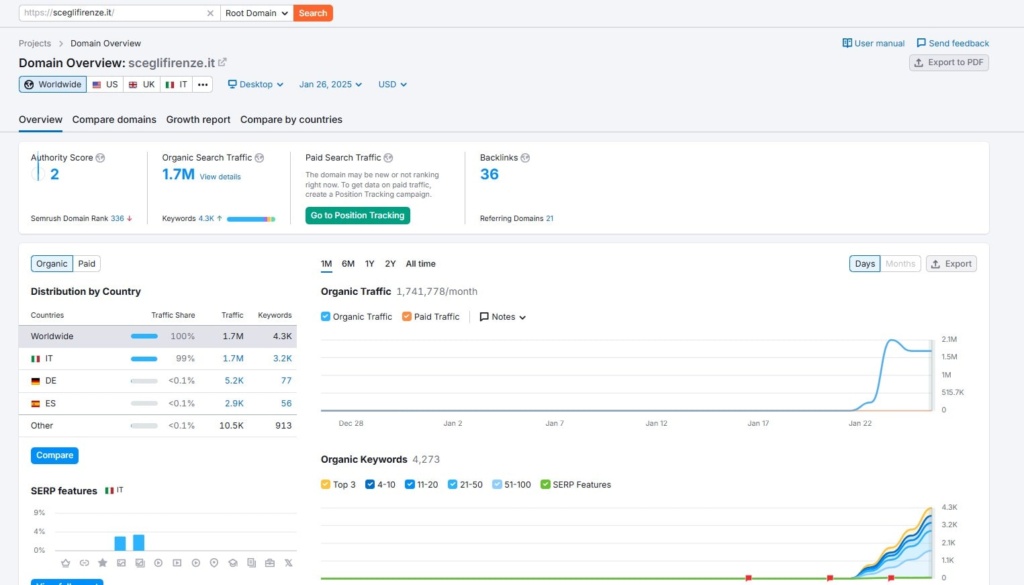Open the Compare by countries tab
1024x585 pixels.
(291, 119)
